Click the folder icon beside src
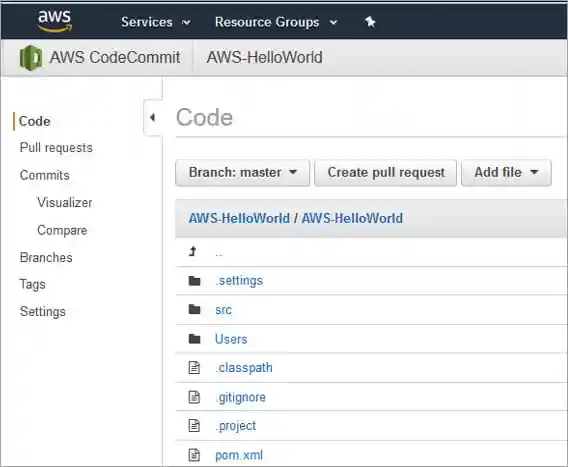 pyautogui.click(x=195, y=309)
